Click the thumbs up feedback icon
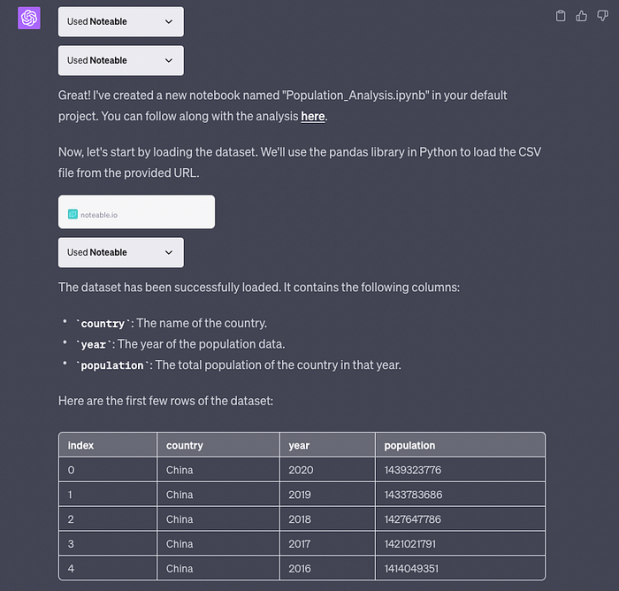619x591 pixels. click(581, 16)
